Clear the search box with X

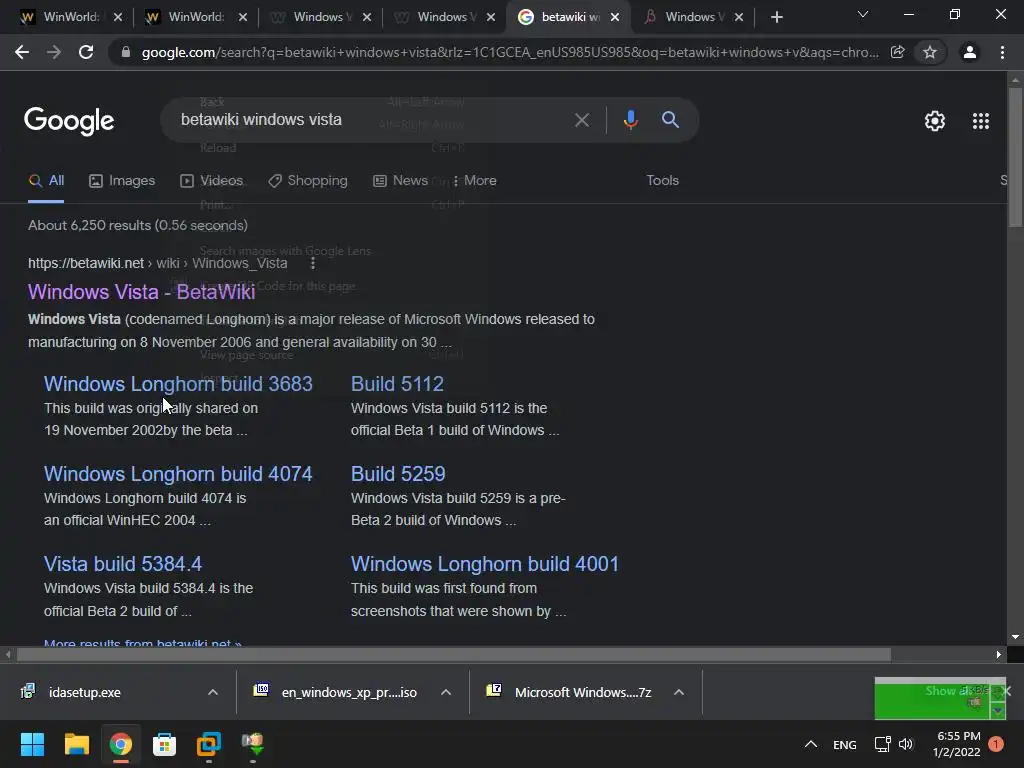581,120
